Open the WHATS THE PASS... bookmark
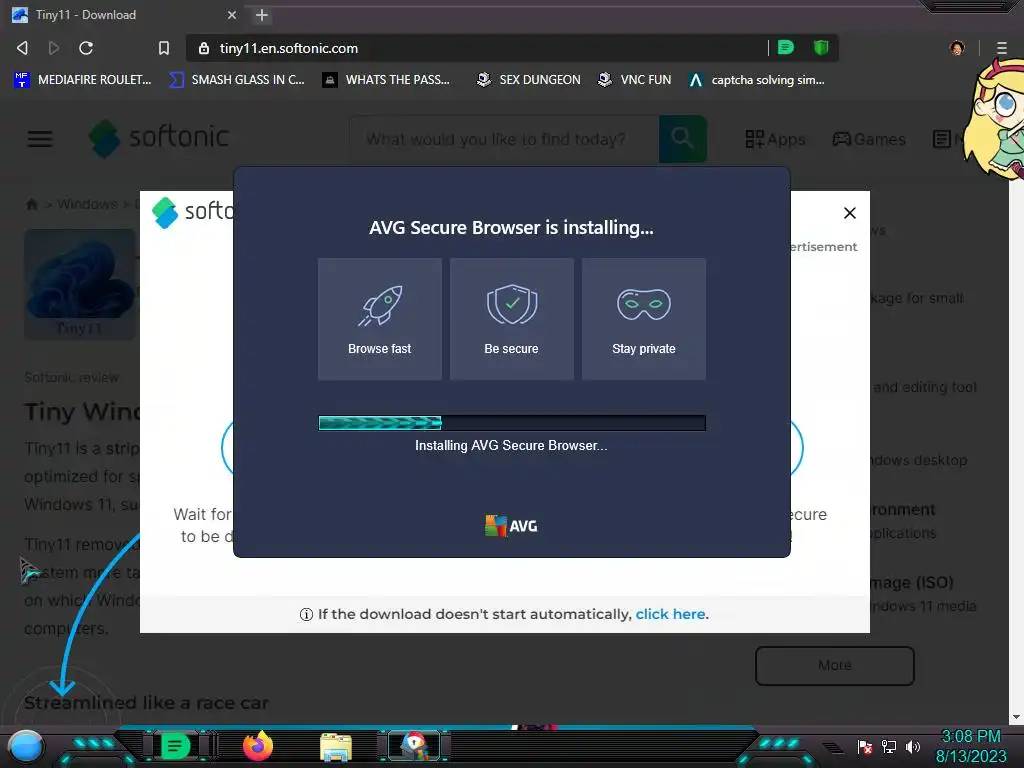 click(x=386, y=80)
